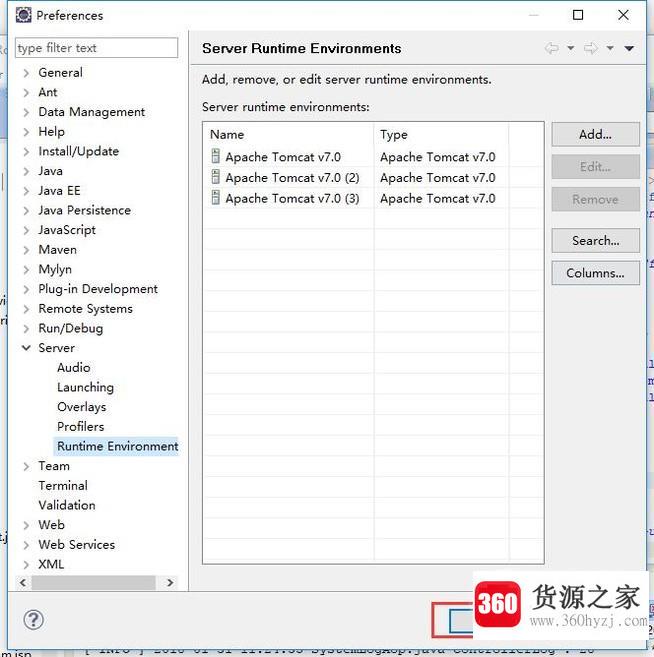Image resolution: width=654 pixels, height=657 pixels.
Task: Expand the Mylyn node arrow
Action: click(26, 270)
